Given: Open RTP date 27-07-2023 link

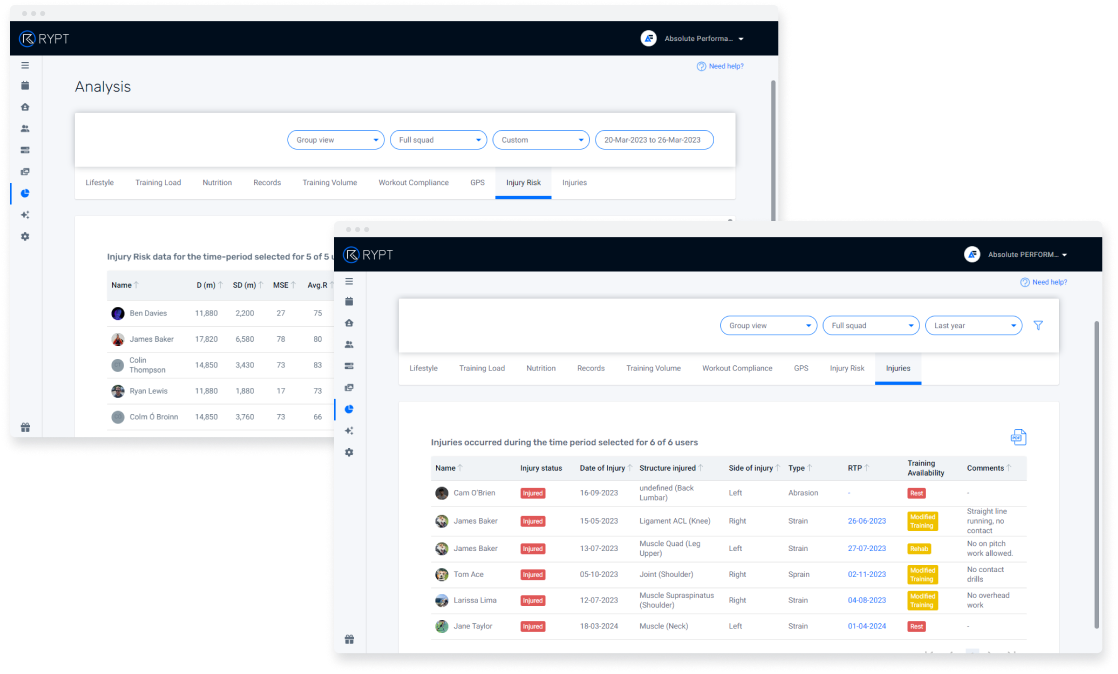Looking at the screenshot, I should 866,548.
